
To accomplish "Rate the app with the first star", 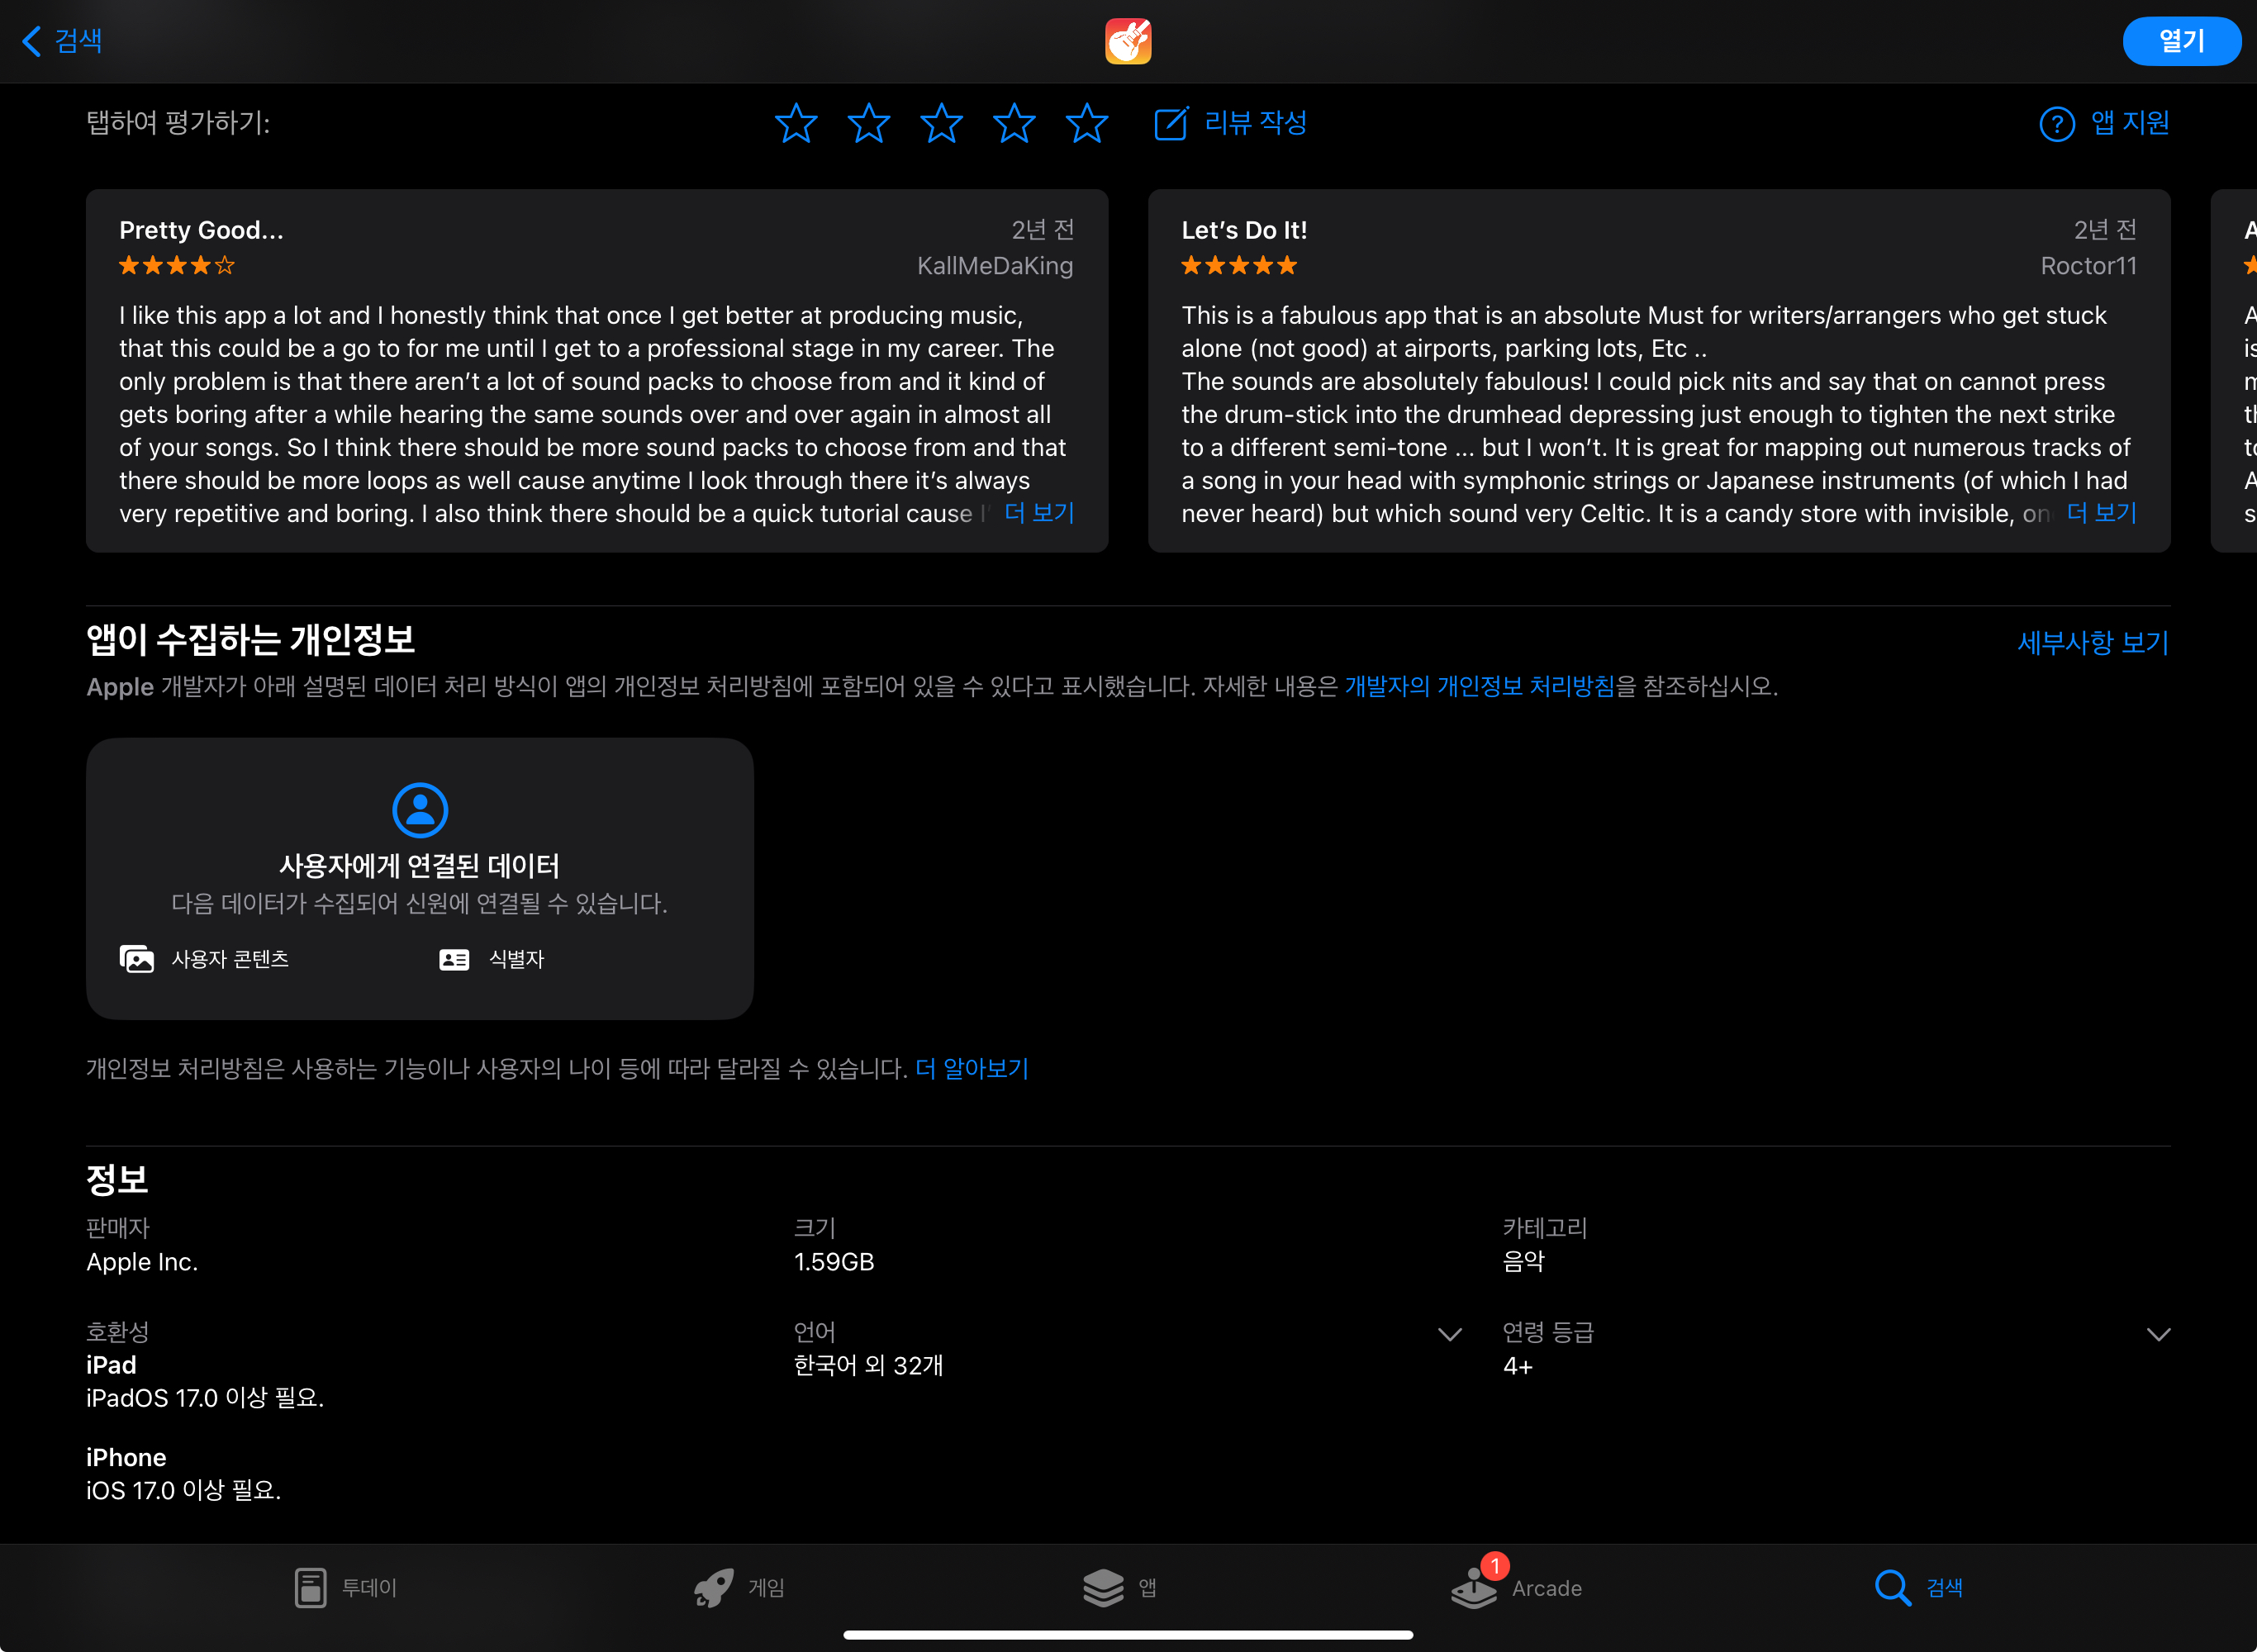I will 796,123.
